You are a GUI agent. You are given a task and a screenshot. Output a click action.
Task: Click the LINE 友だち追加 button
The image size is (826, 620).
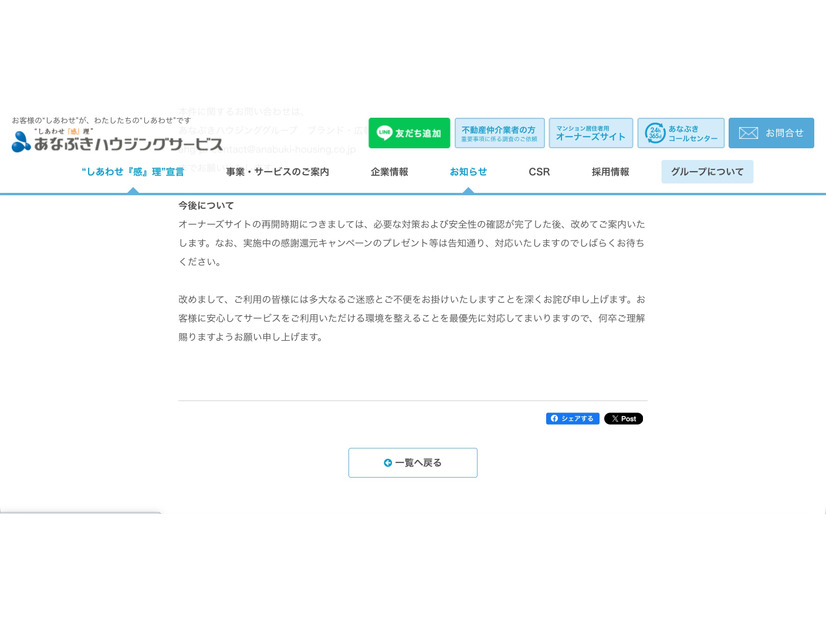(x=409, y=133)
